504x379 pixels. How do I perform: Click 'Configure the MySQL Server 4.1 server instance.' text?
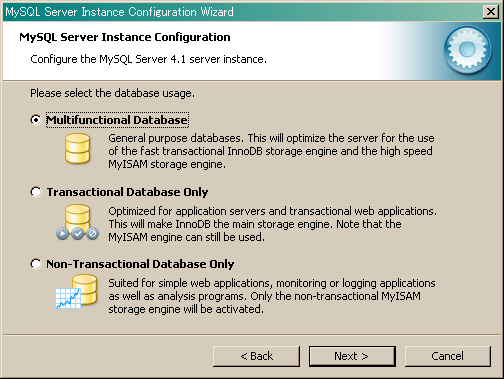148,59
